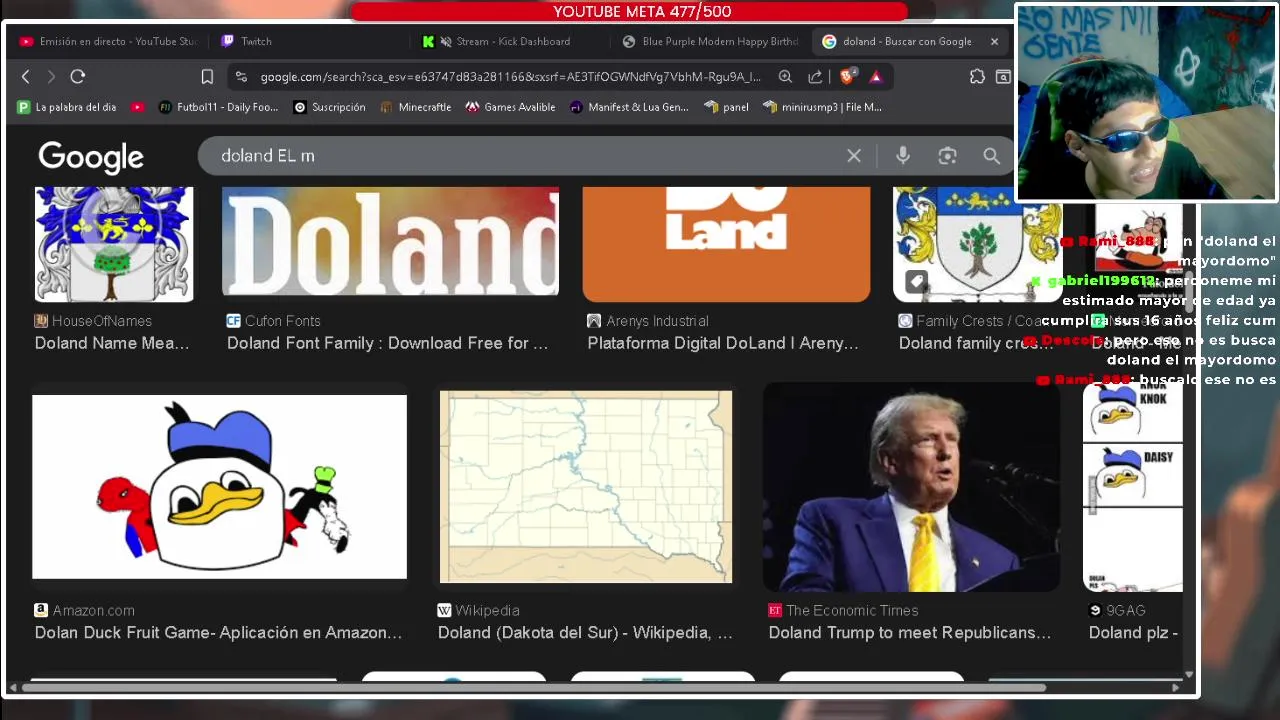The height and width of the screenshot is (720, 1280).
Task: Click the HouseOfNames source icon
Action: (x=41, y=321)
